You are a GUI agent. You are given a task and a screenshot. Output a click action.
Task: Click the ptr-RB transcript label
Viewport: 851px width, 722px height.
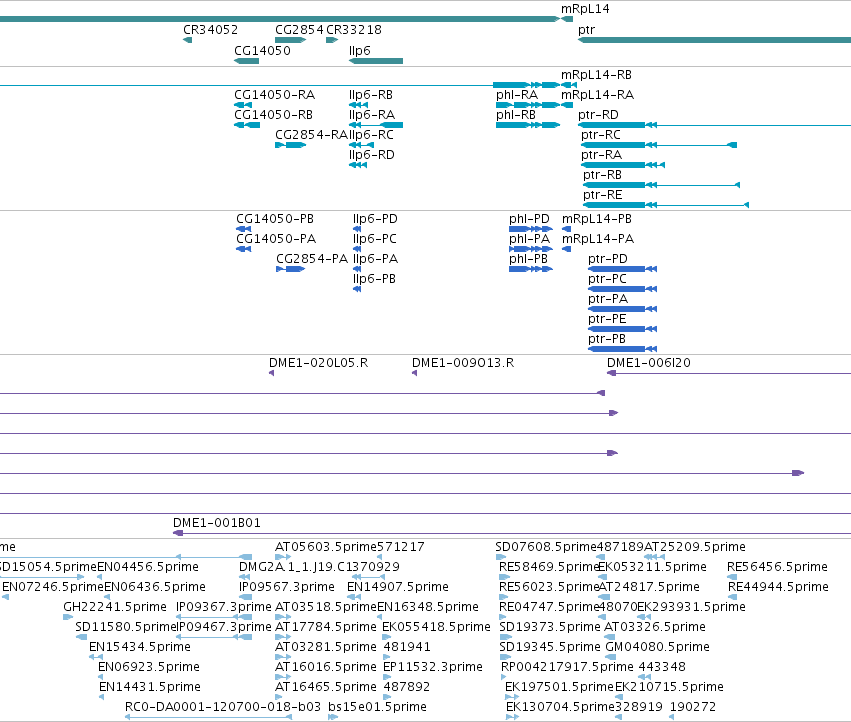coord(602,175)
